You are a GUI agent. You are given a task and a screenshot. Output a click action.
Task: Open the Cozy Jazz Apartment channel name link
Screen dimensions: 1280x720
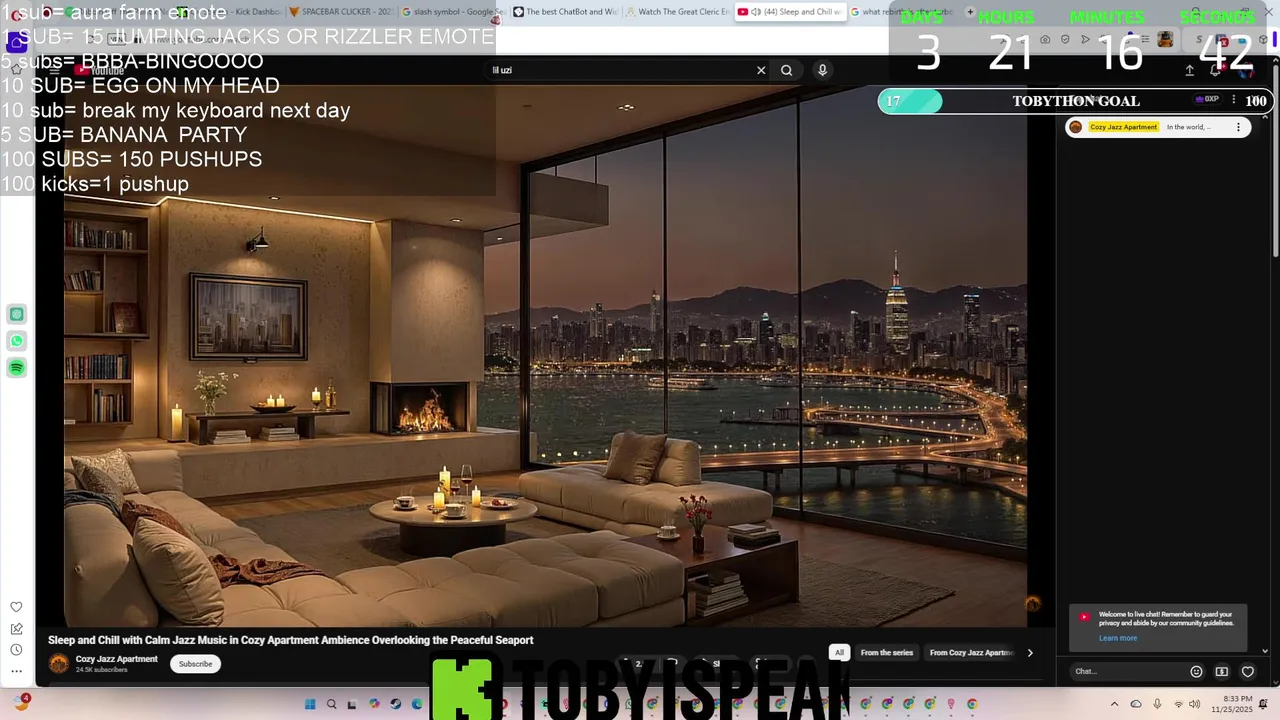pyautogui.click(x=116, y=659)
